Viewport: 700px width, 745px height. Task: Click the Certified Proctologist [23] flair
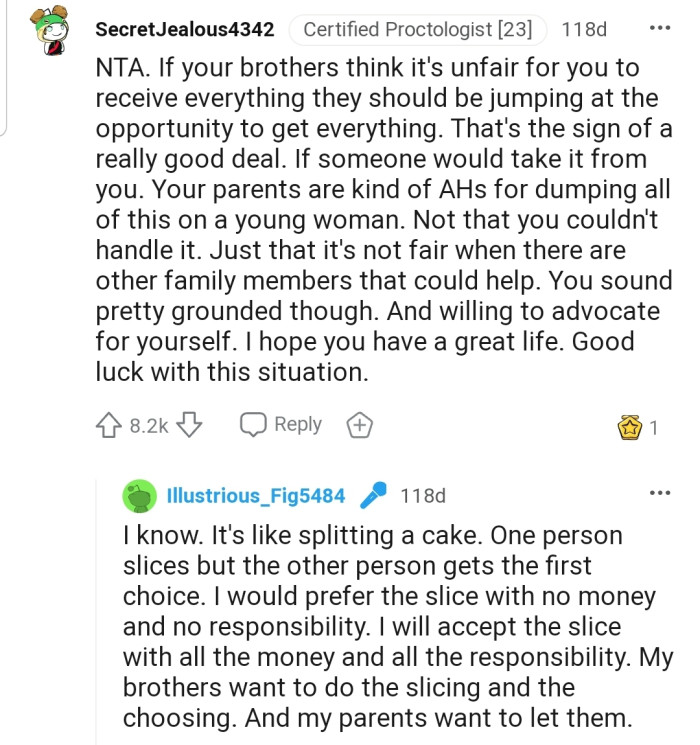pos(417,29)
